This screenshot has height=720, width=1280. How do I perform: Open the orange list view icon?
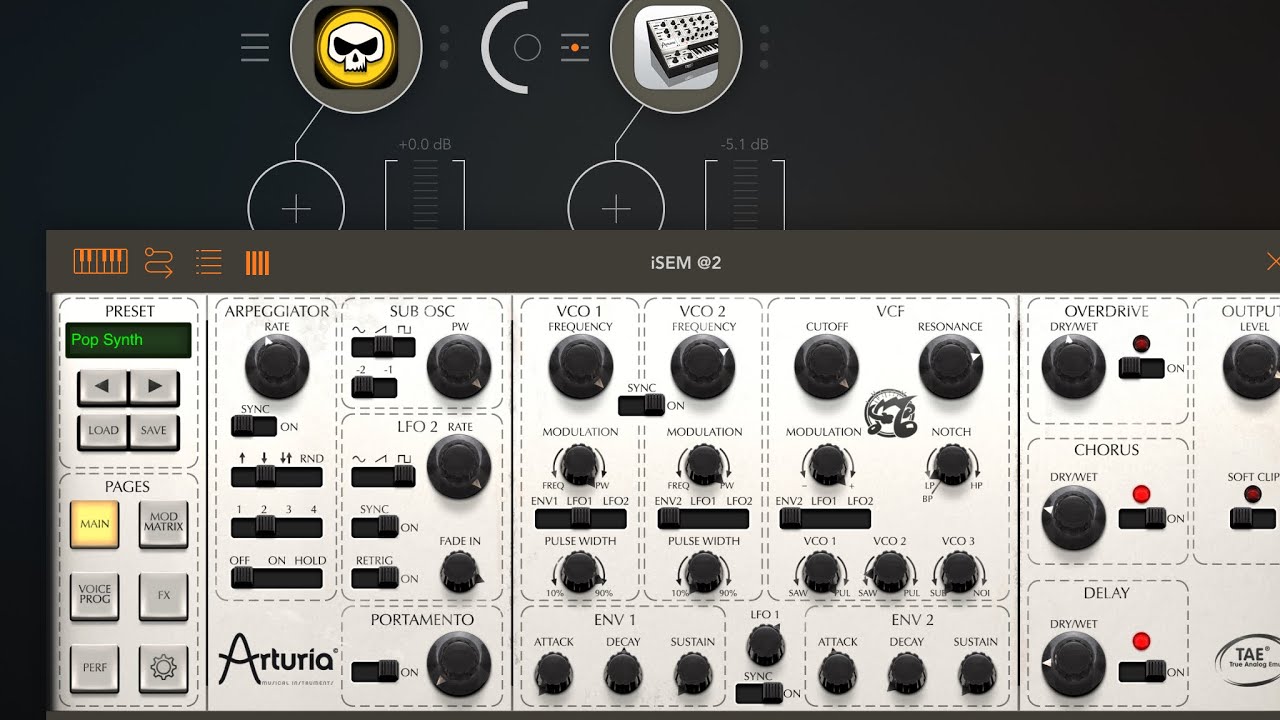click(x=208, y=262)
